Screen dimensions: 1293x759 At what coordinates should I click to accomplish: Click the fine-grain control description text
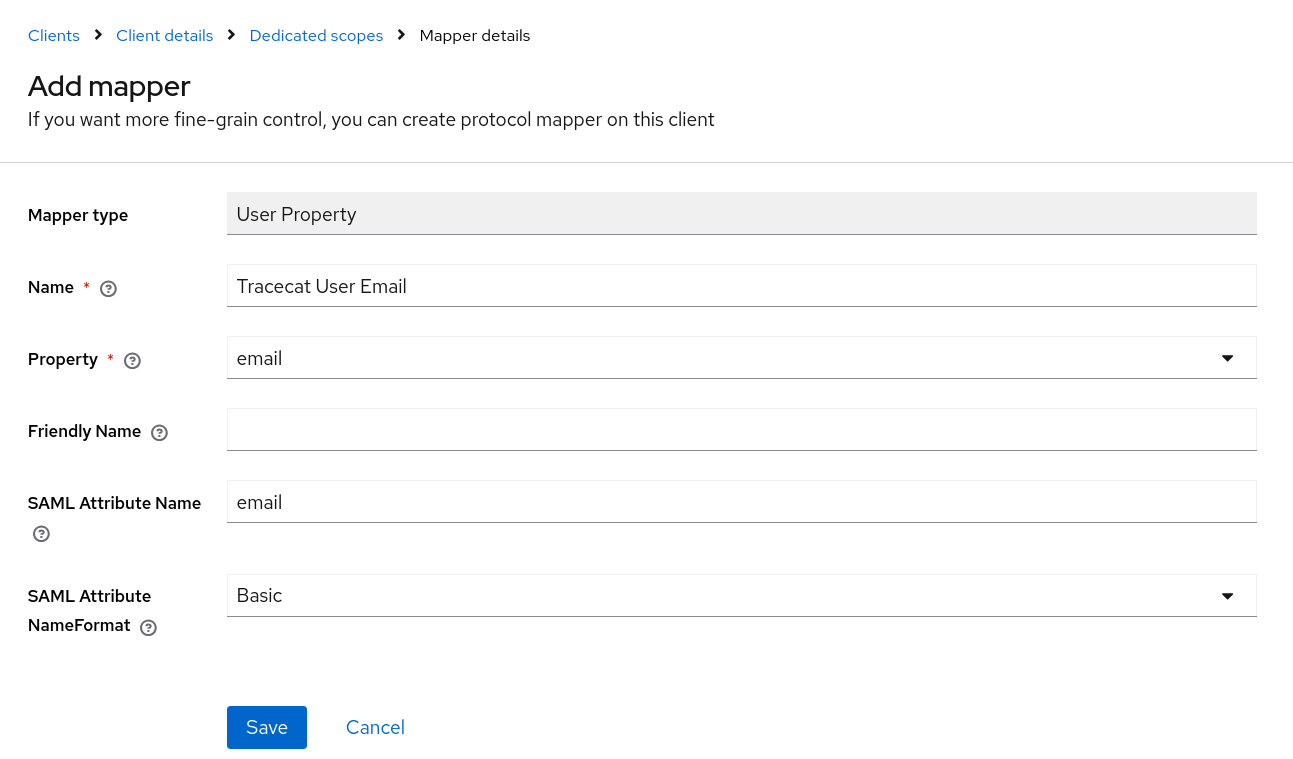coord(371,120)
